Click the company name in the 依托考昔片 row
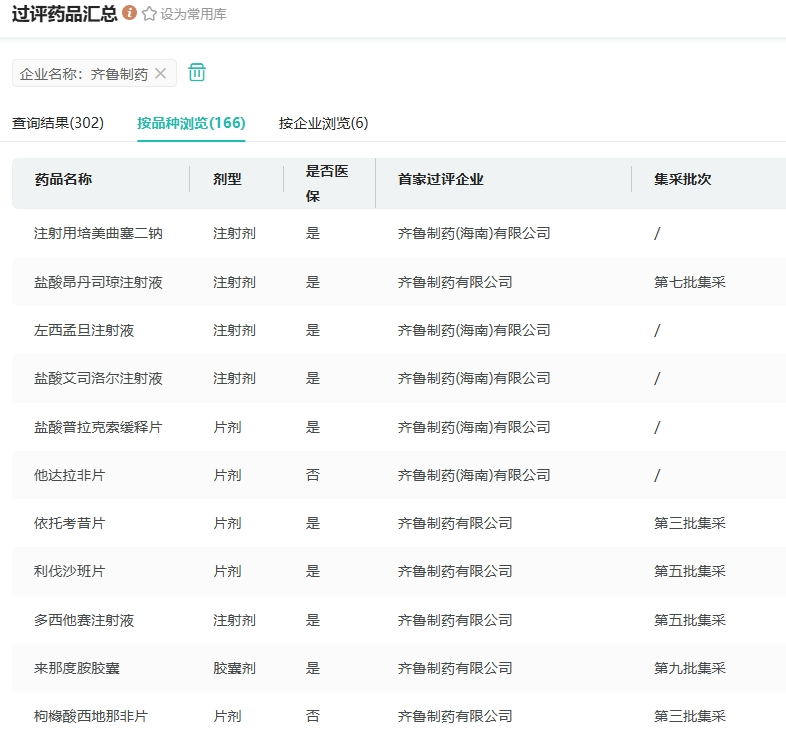Viewport: 786px width, 741px height. (455, 523)
